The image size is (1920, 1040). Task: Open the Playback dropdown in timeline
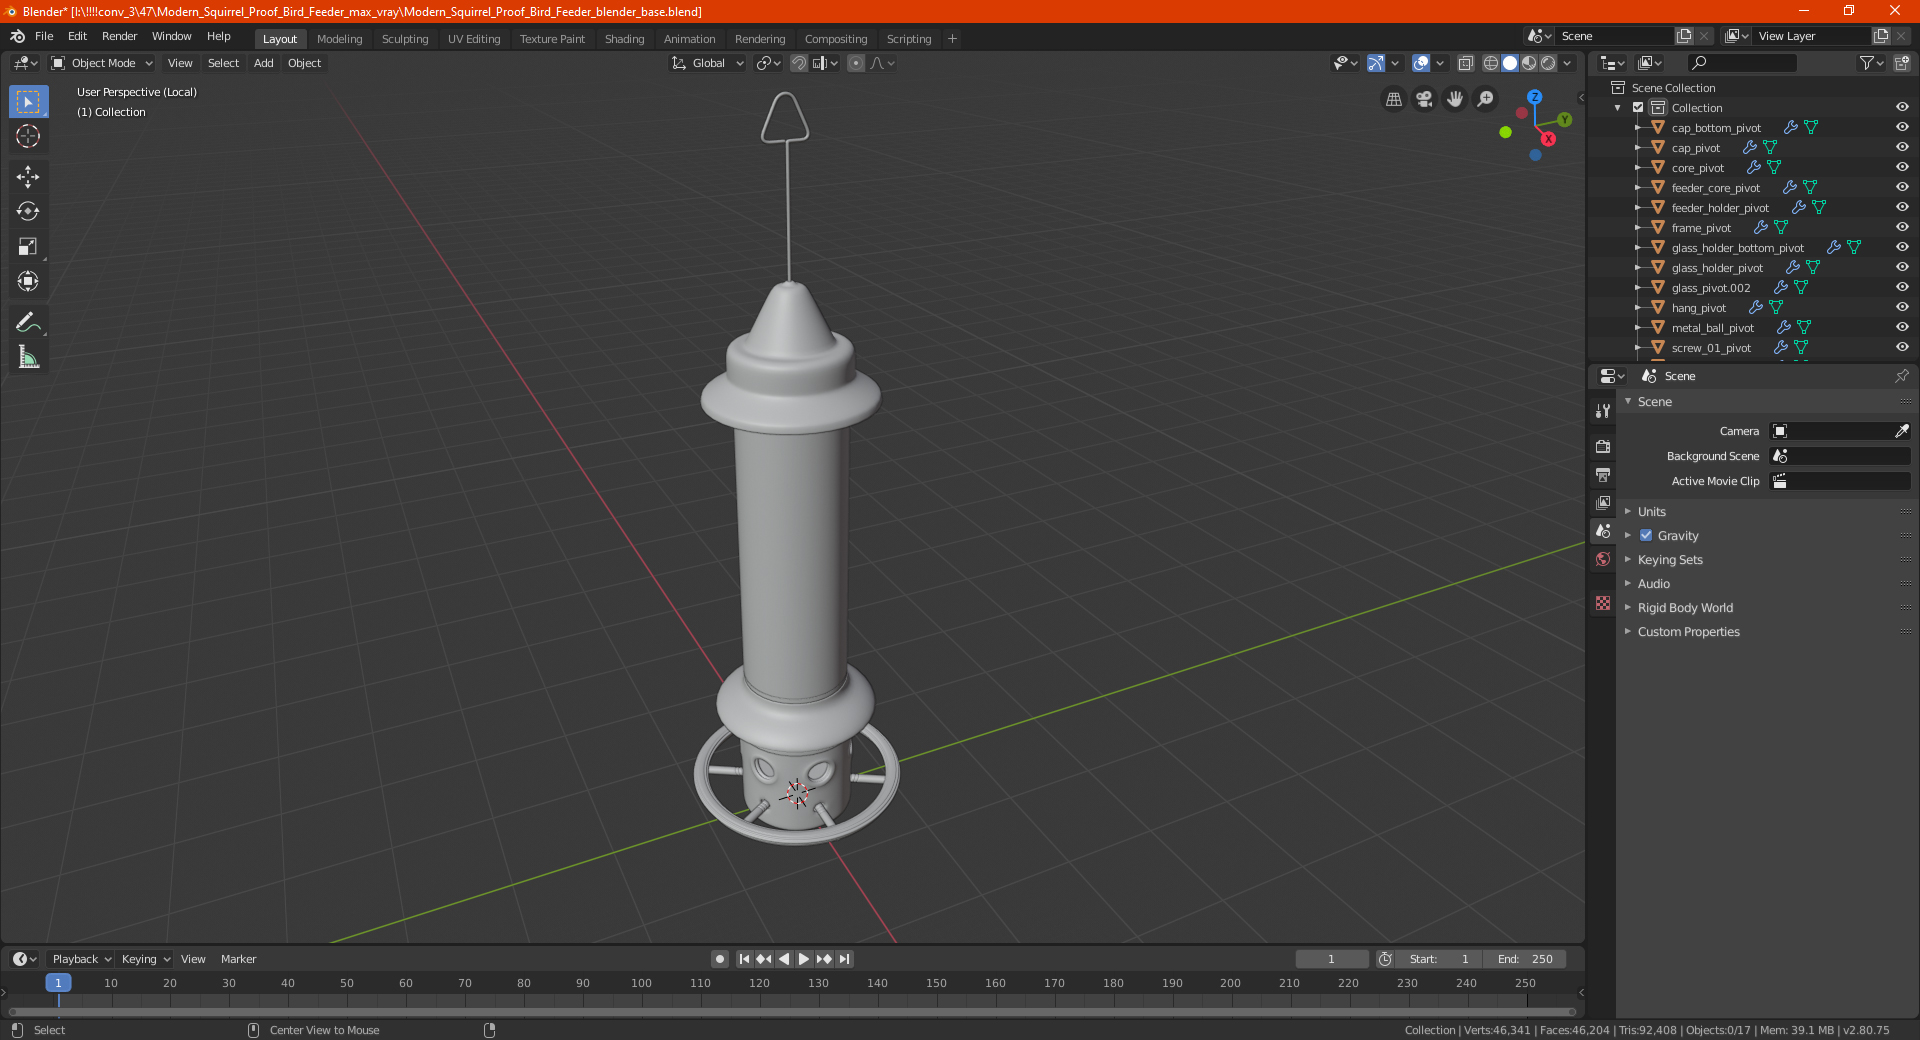click(81, 959)
